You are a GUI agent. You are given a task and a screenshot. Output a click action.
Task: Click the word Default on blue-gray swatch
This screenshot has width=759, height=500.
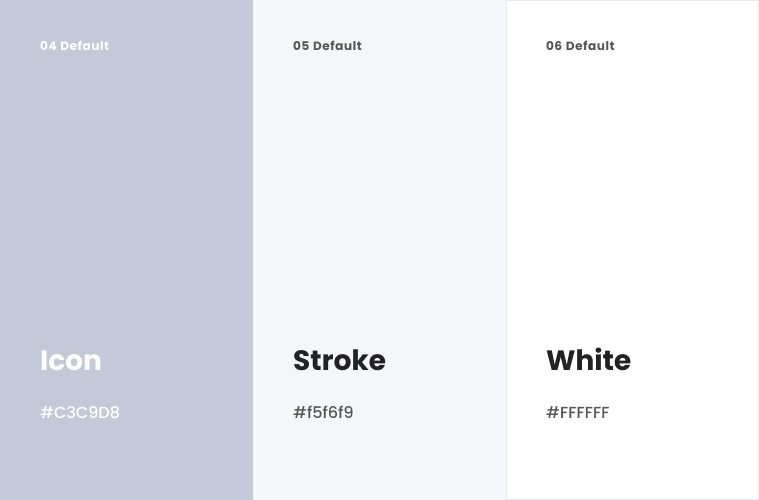click(x=85, y=45)
